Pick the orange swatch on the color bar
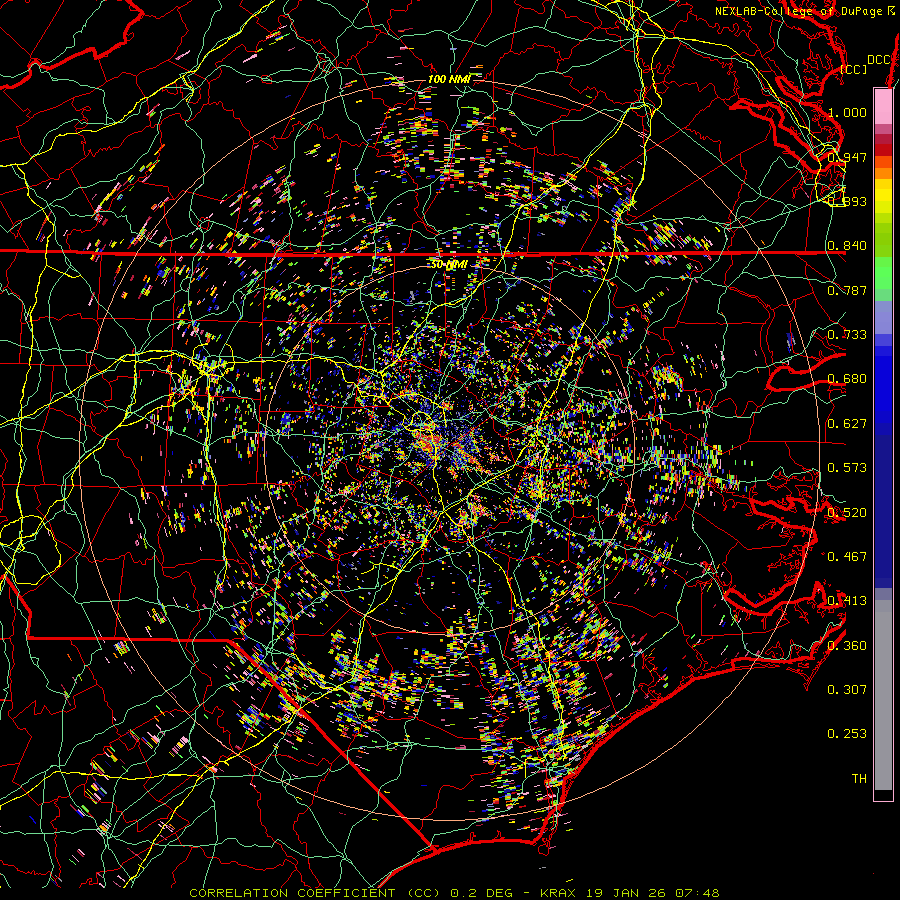This screenshot has width=900, height=900. 883,174
